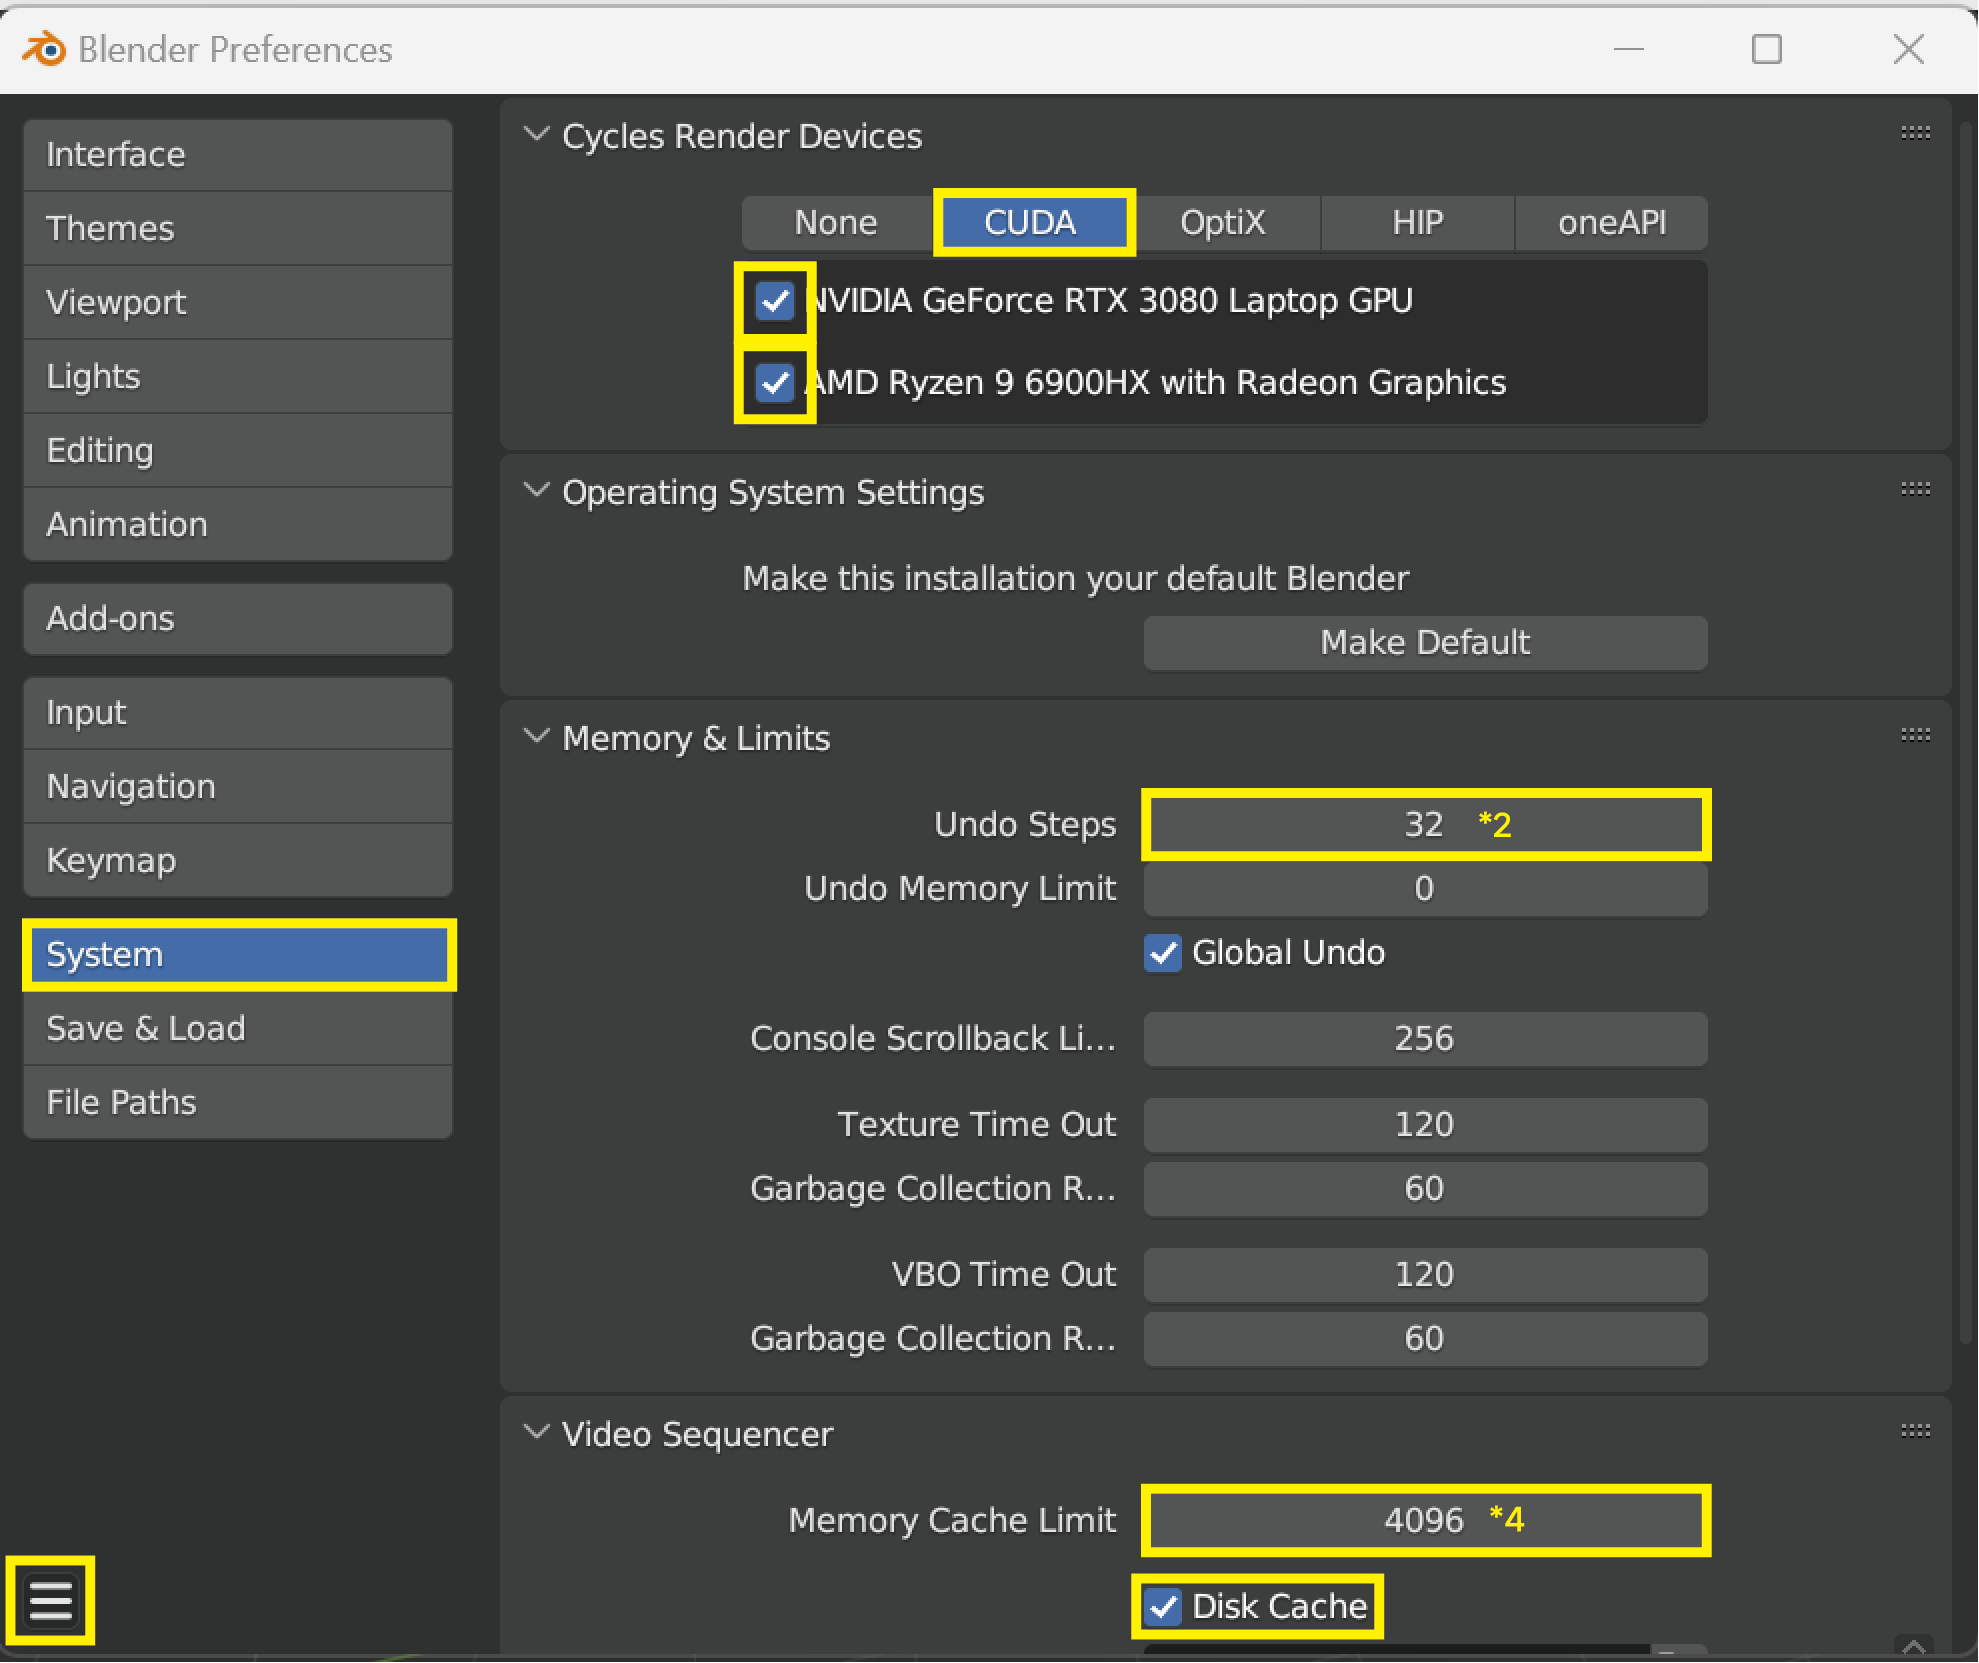The height and width of the screenshot is (1663, 1979).
Task: Grab the Cycles Render Devices panel drag handle
Action: click(1915, 133)
